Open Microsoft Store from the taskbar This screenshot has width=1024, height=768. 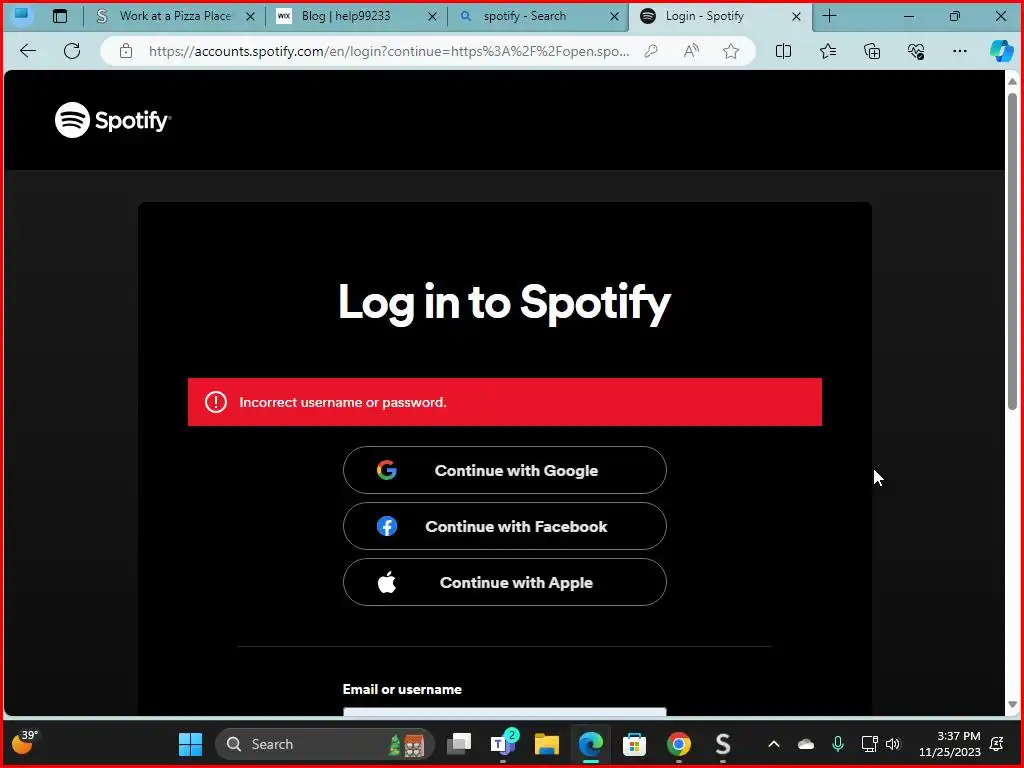(634, 744)
